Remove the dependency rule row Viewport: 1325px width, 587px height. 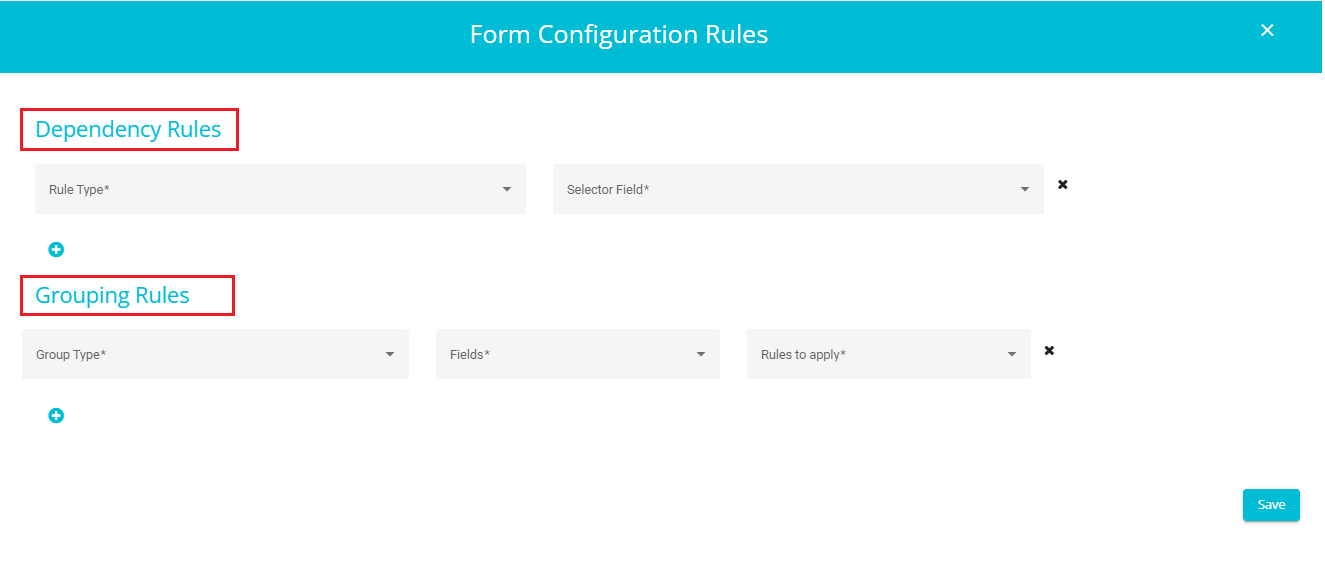click(x=1063, y=185)
